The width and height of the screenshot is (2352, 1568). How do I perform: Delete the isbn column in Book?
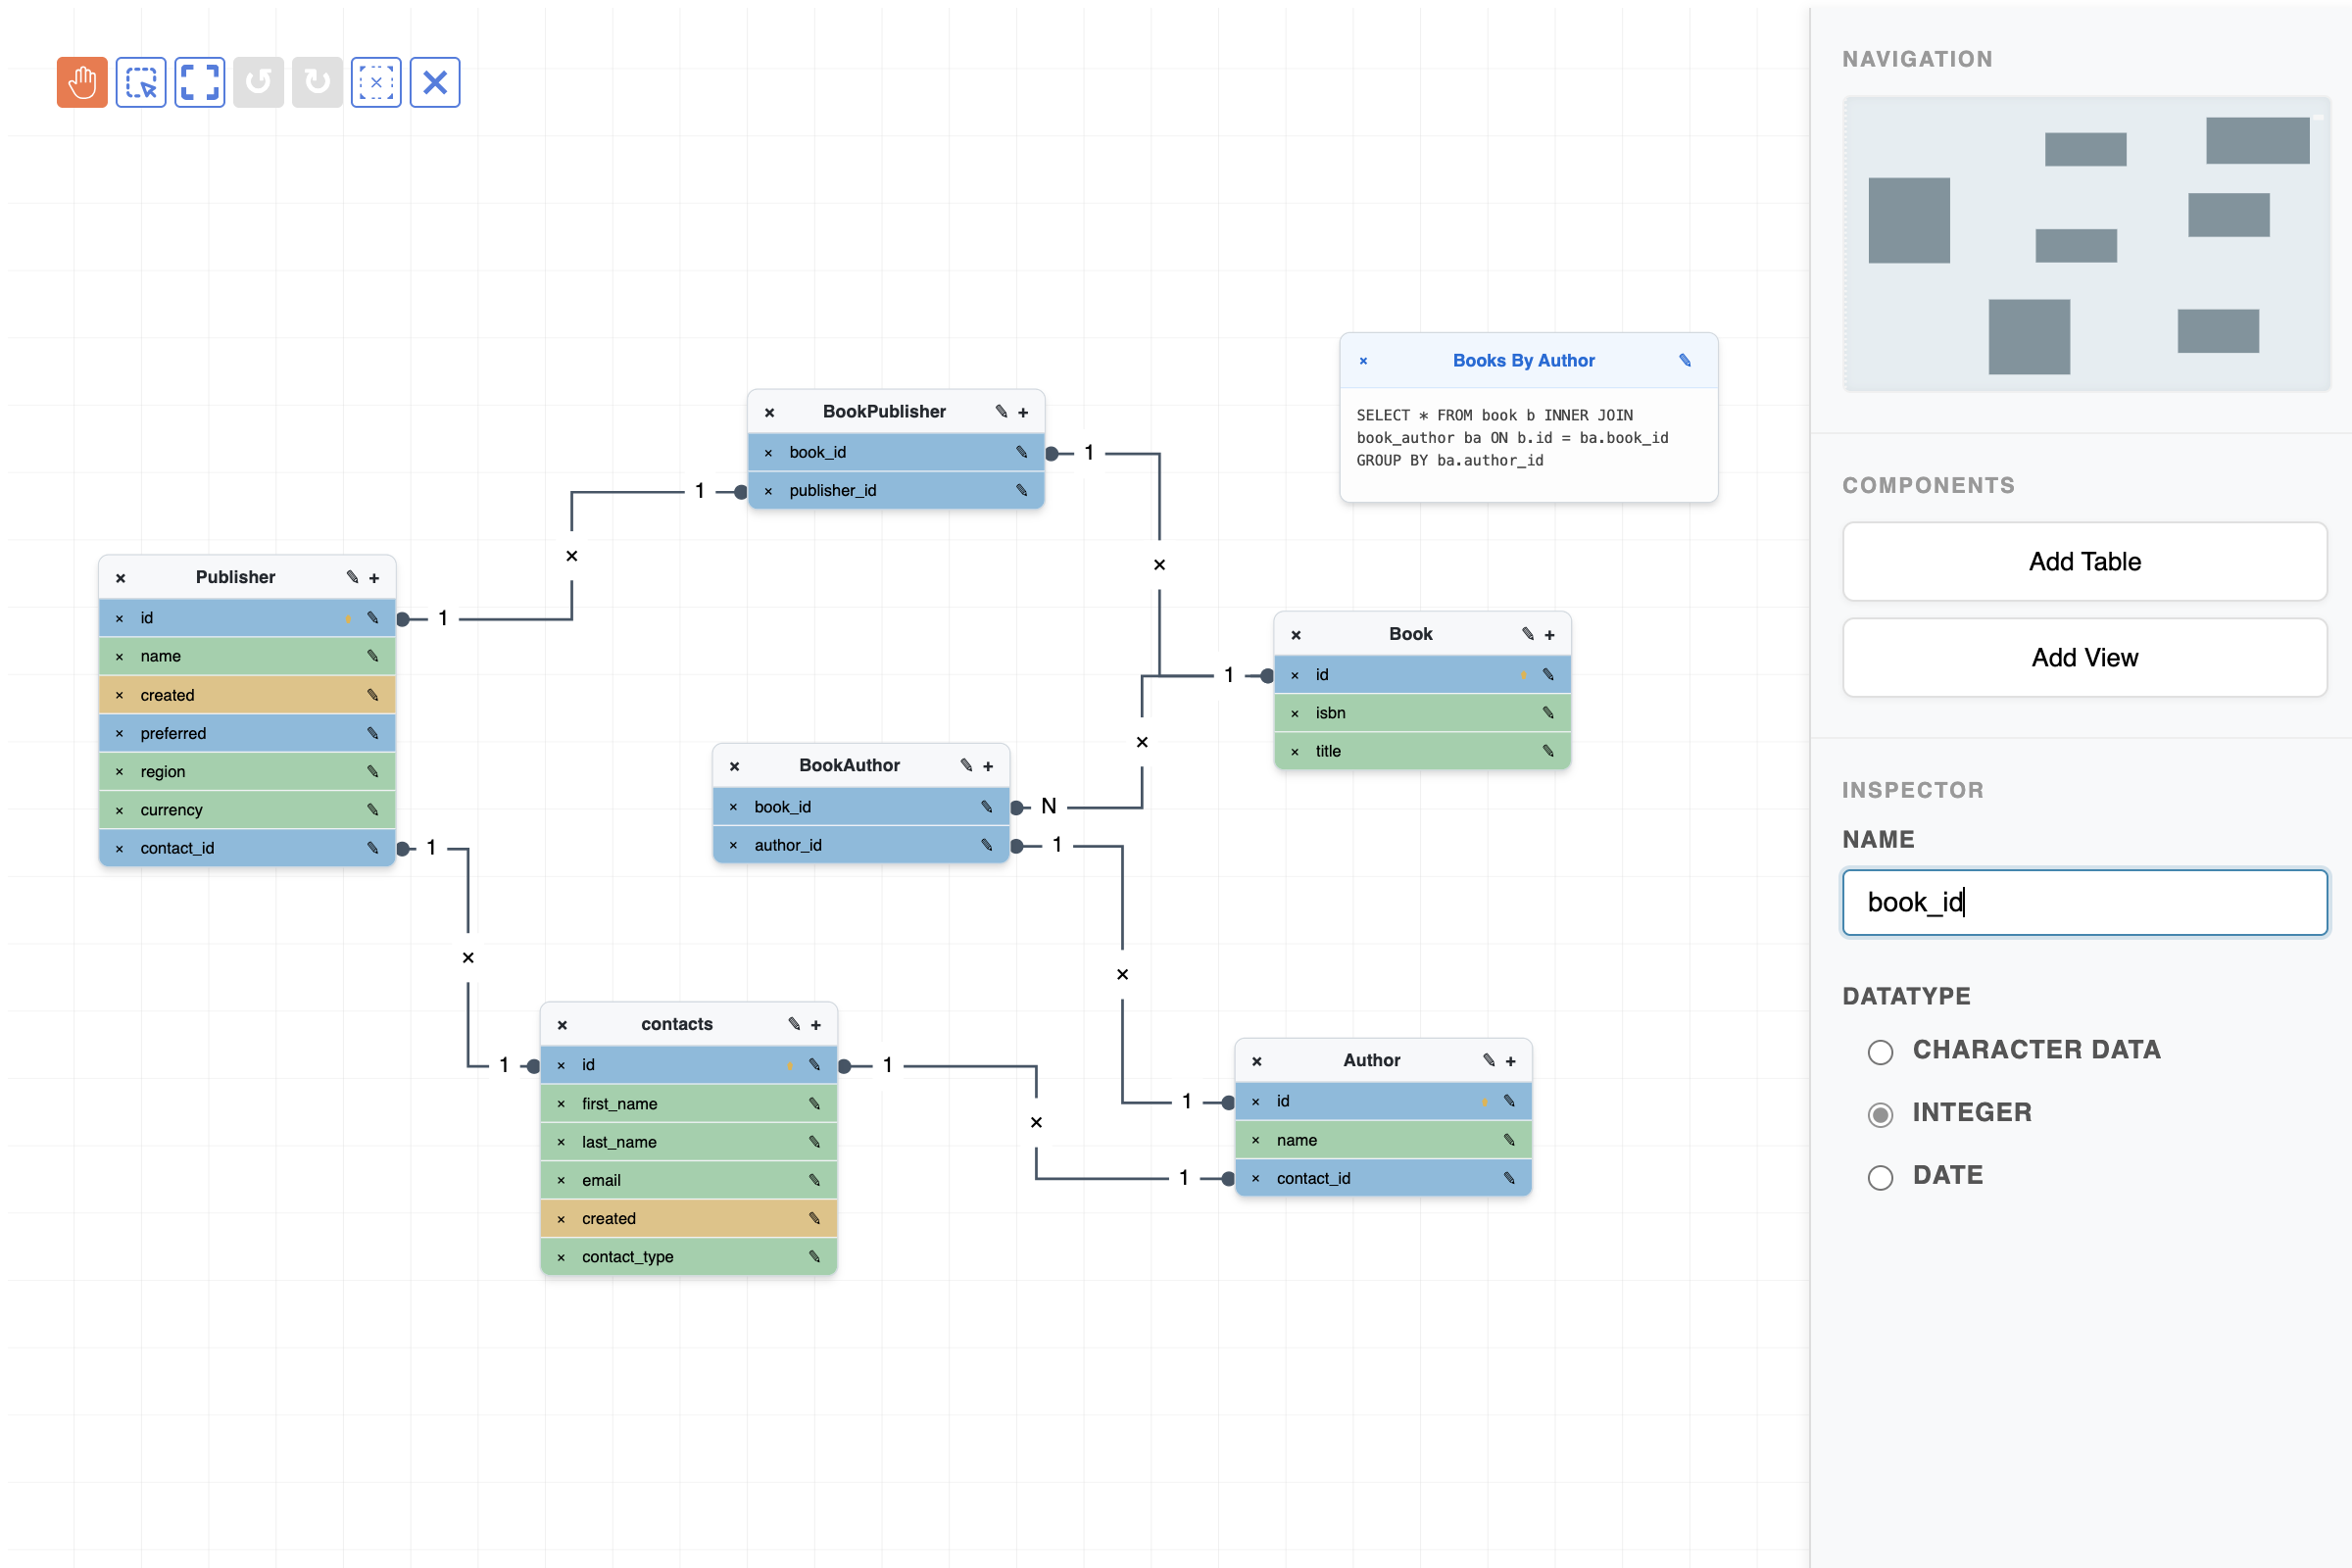(1295, 713)
